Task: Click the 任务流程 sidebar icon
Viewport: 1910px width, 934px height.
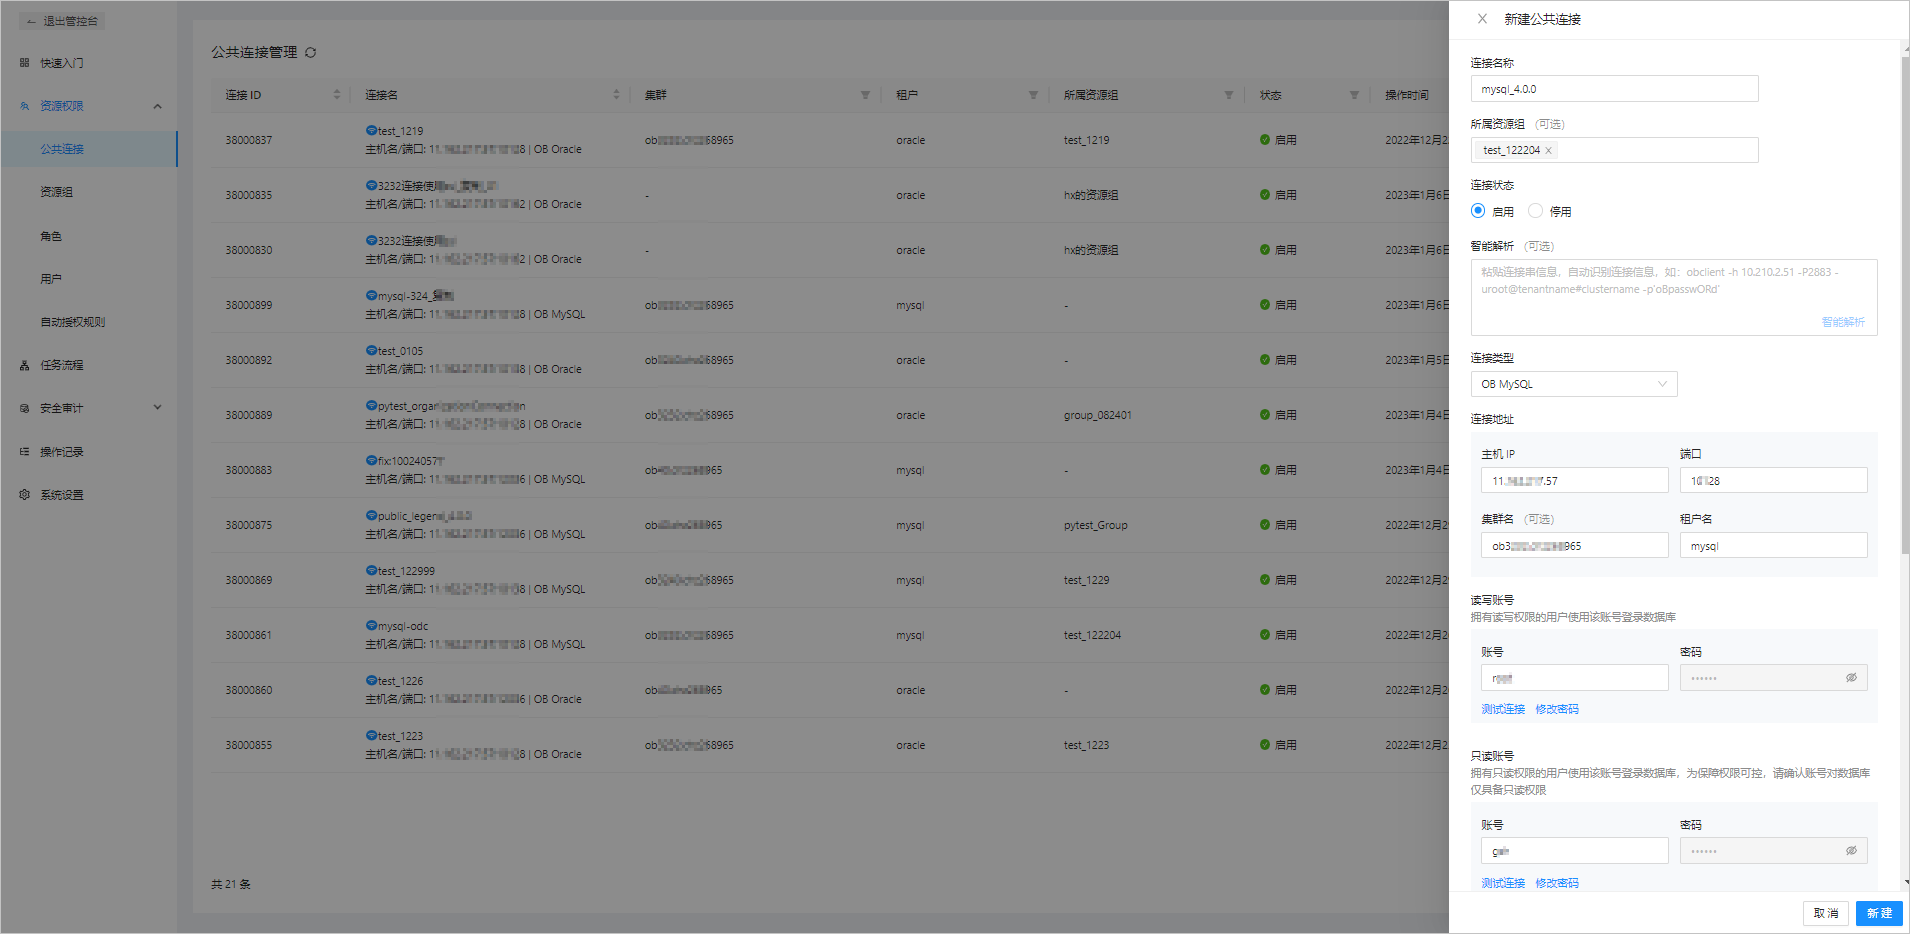Action: tap(24, 365)
